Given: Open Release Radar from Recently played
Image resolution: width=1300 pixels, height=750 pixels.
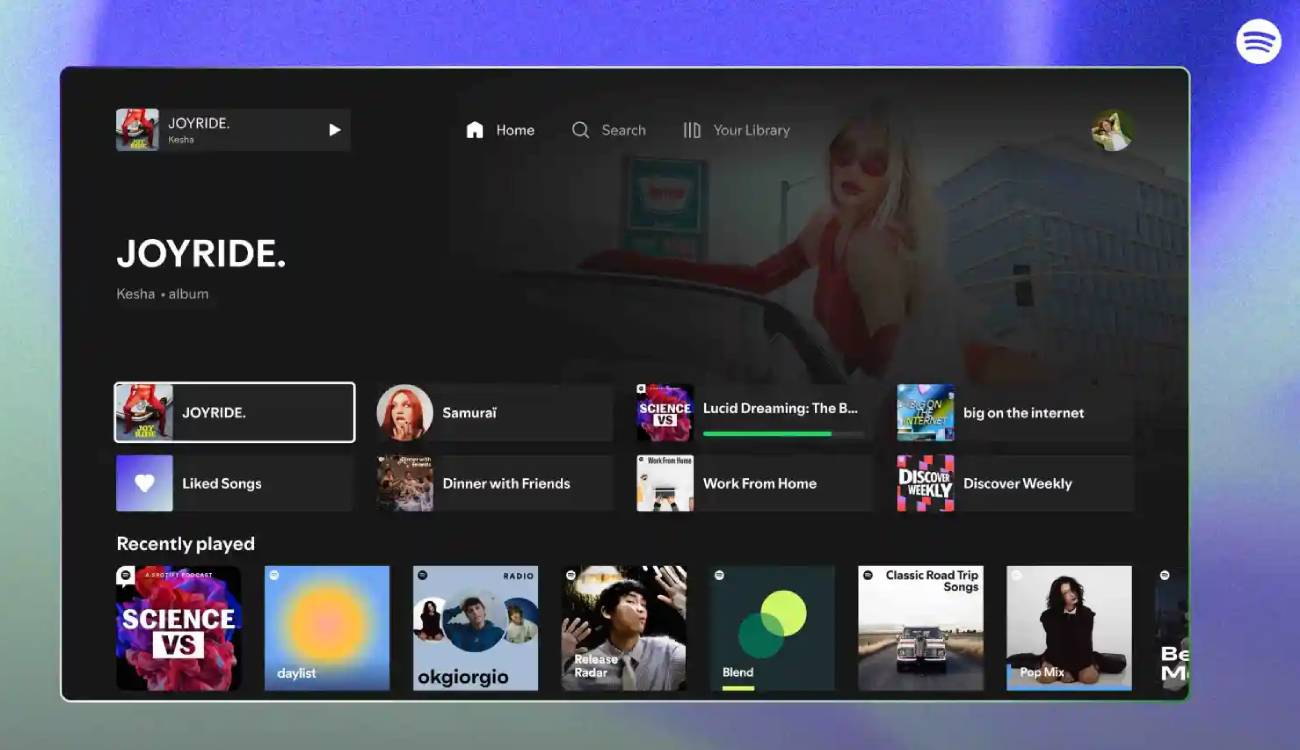Looking at the screenshot, I should pos(623,627).
